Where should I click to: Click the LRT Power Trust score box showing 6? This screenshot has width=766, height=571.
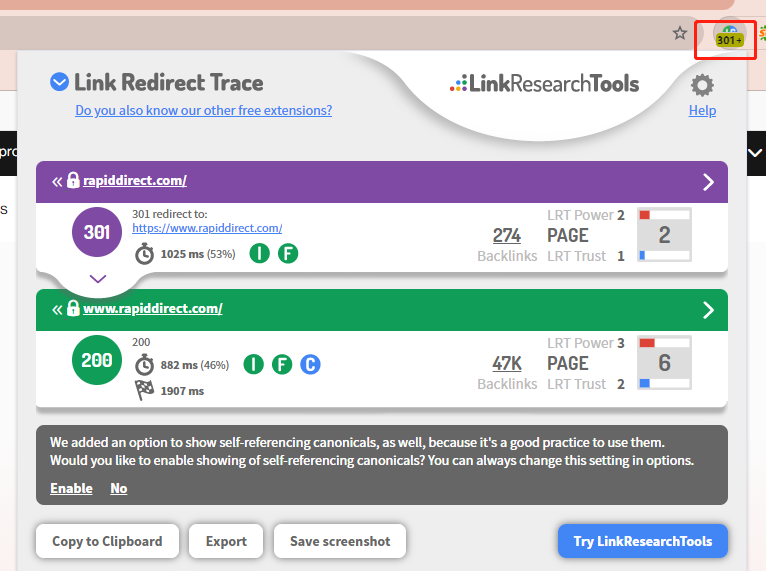664,363
